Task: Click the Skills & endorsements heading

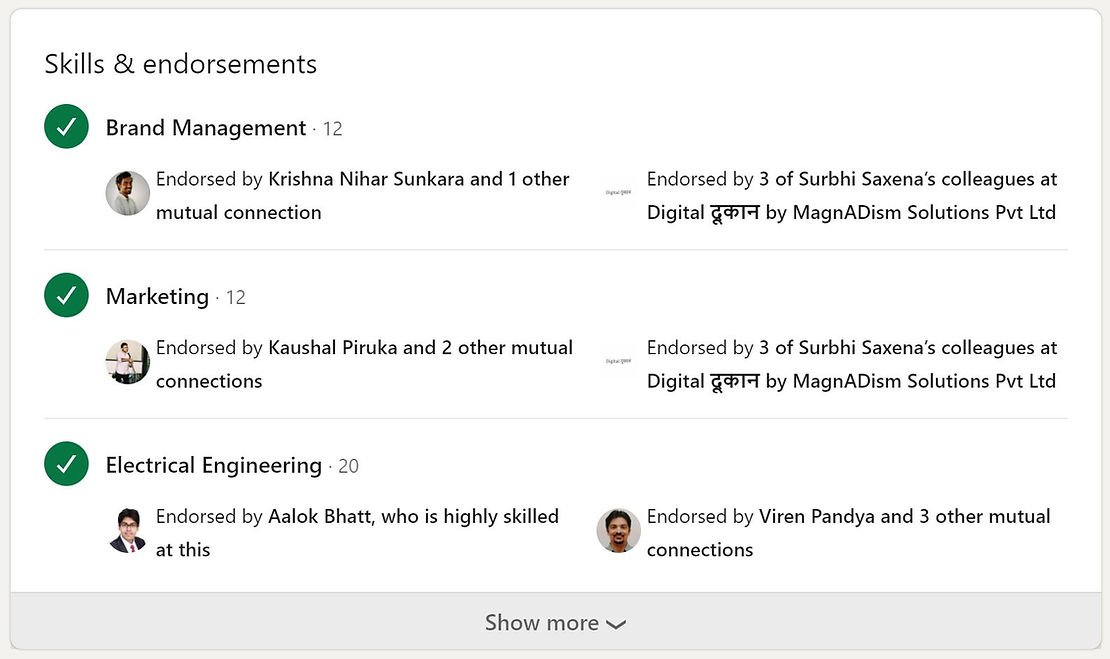Action: [x=181, y=64]
